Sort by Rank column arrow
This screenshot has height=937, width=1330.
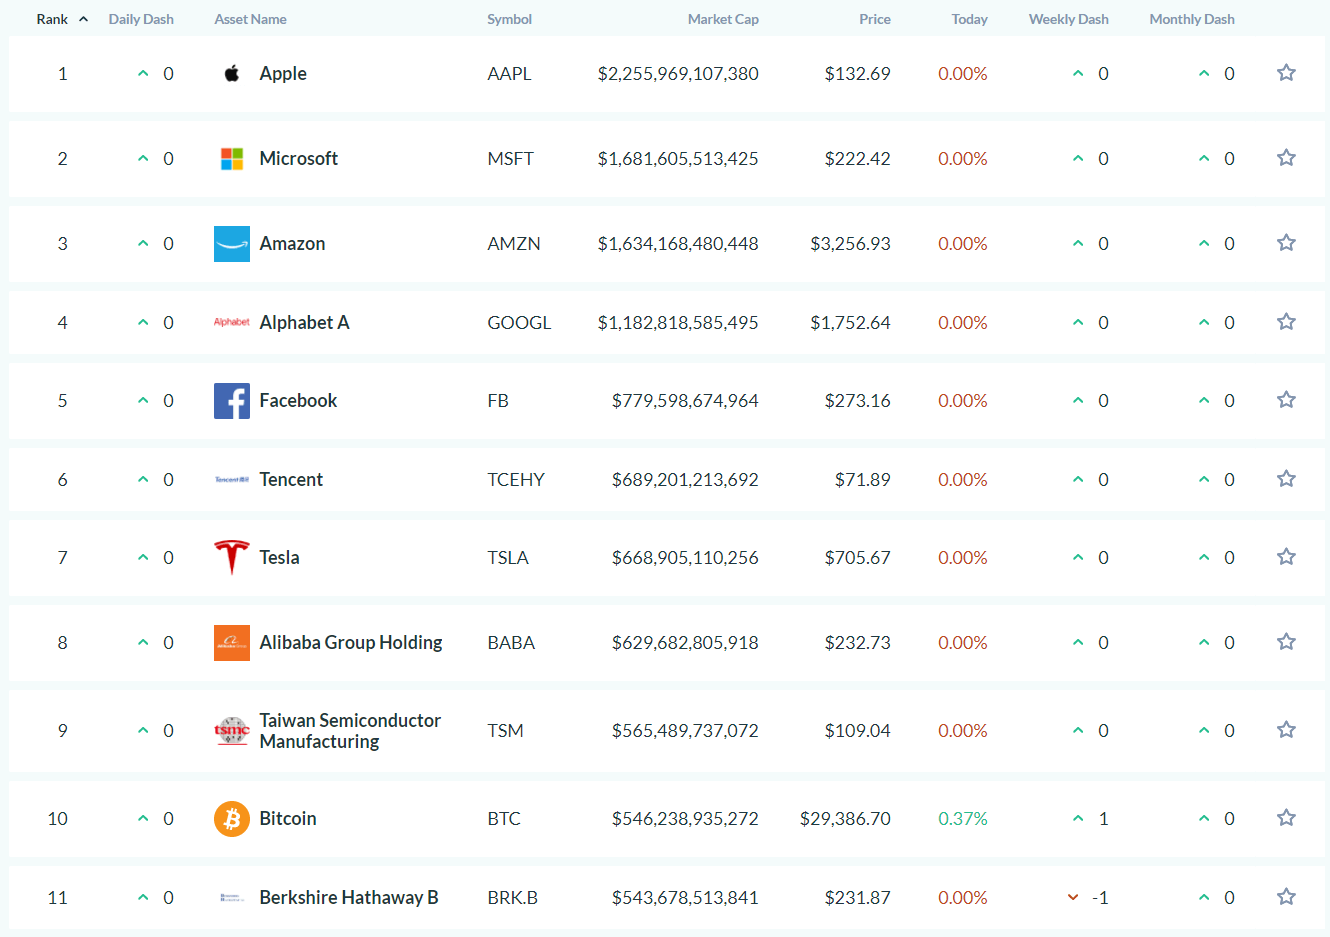(84, 19)
